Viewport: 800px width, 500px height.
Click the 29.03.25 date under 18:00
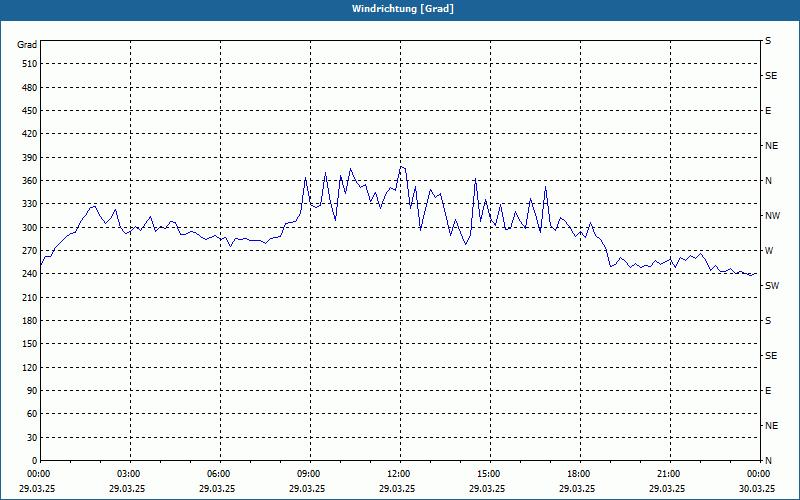[x=577, y=488]
